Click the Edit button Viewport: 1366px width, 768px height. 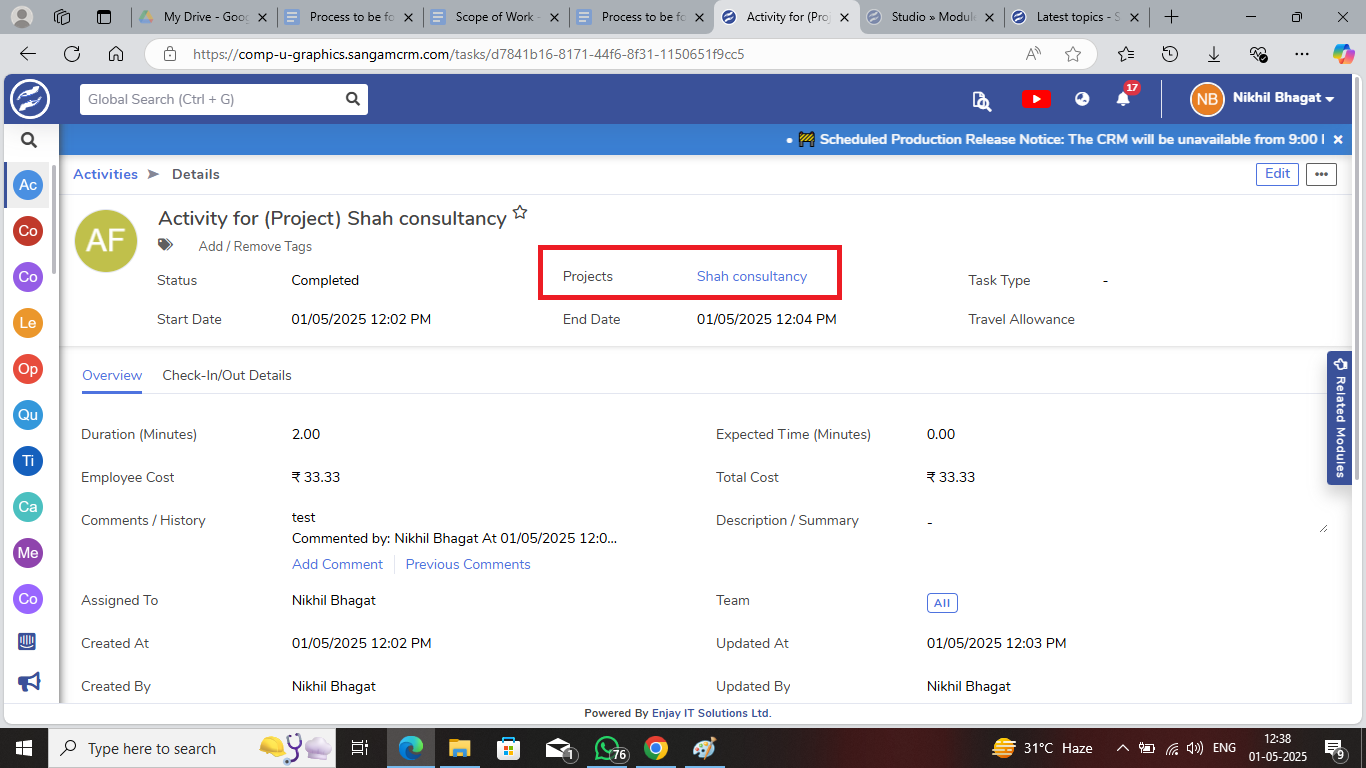tap(1277, 174)
